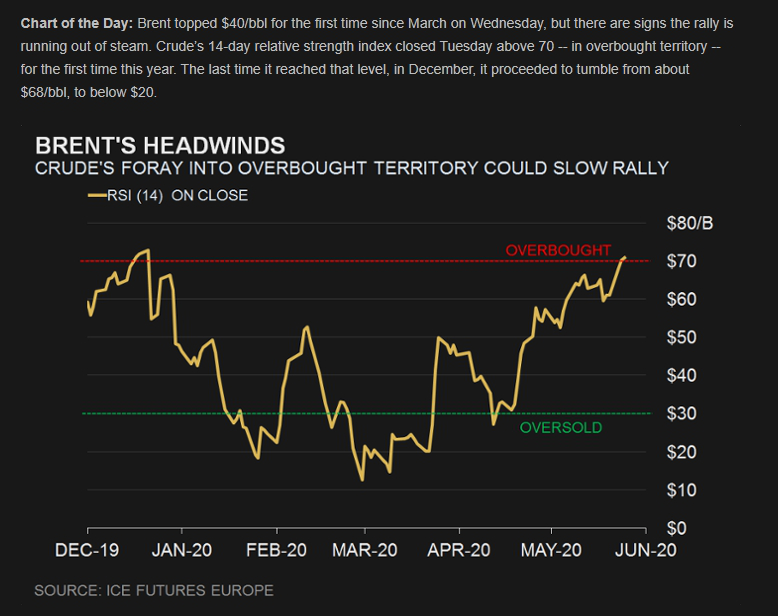Screen dimensions: 778x616
Task: Click the March low point of the RSI line
Action: pyautogui.click(x=362, y=480)
